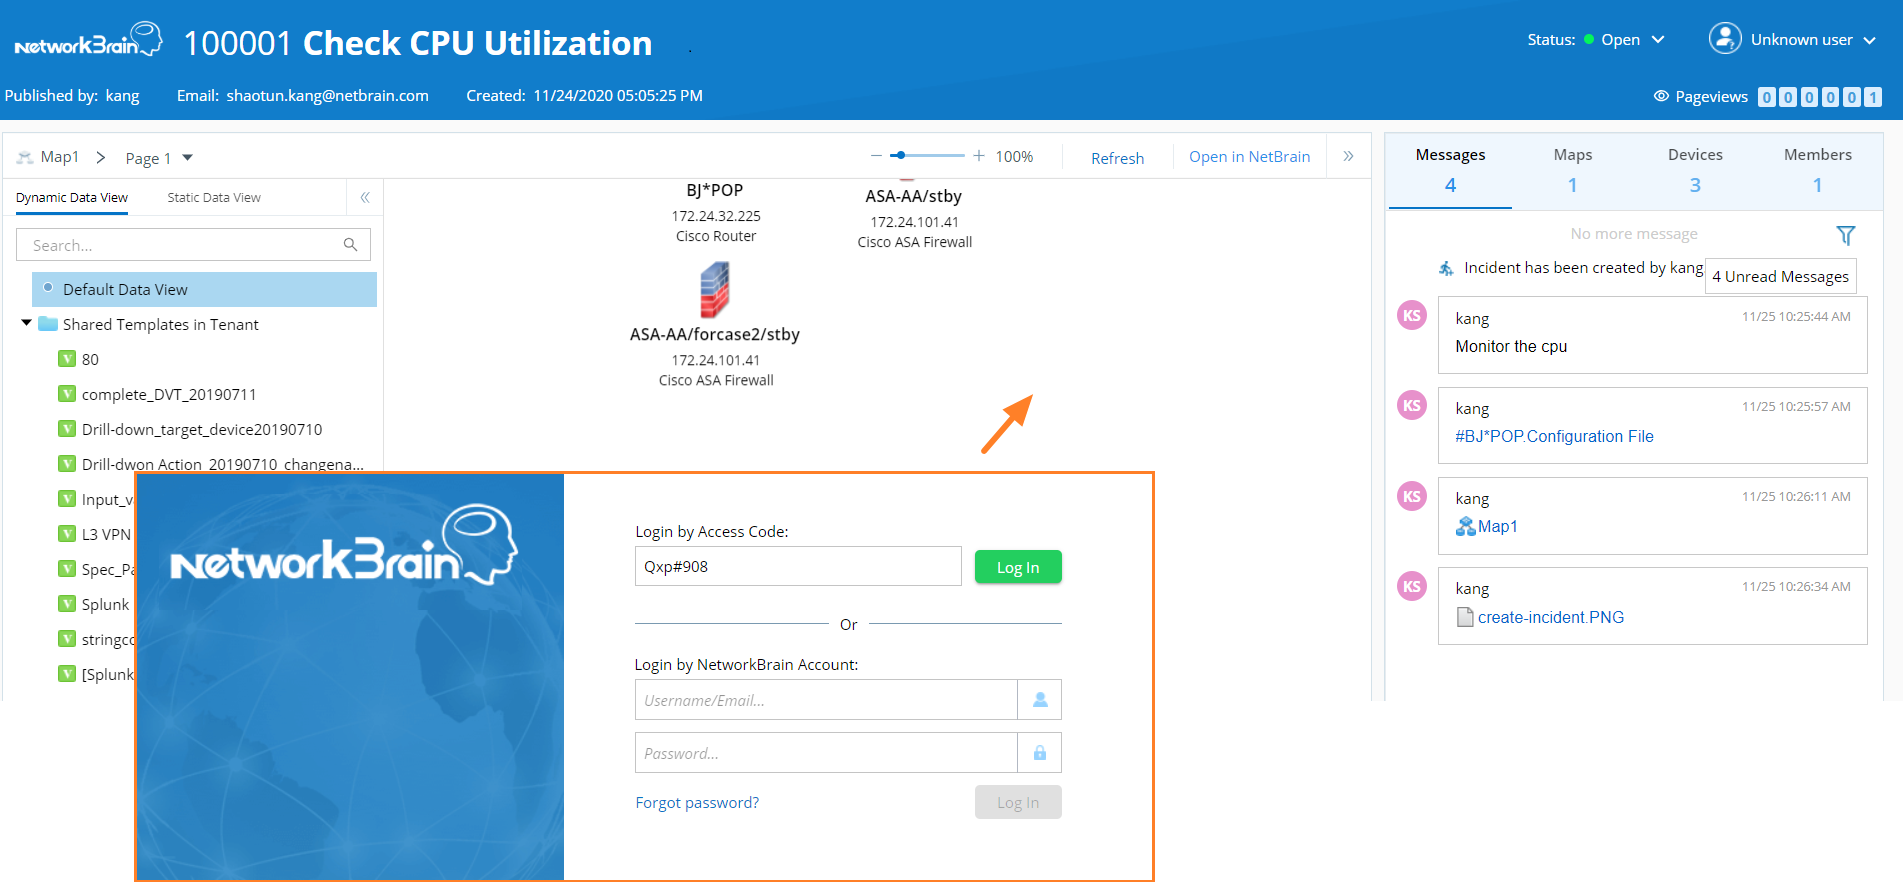Click the Map1 breadcrumb icon

coord(25,157)
